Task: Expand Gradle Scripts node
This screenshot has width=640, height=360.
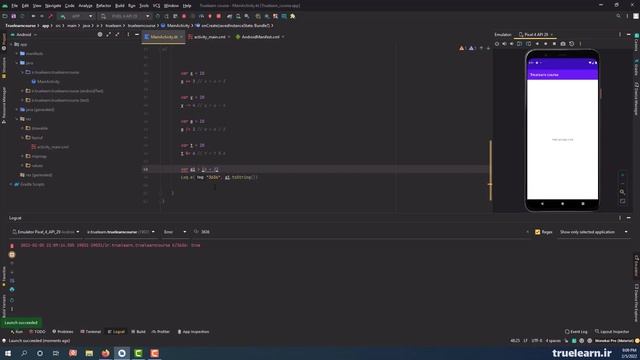Action: [11, 184]
